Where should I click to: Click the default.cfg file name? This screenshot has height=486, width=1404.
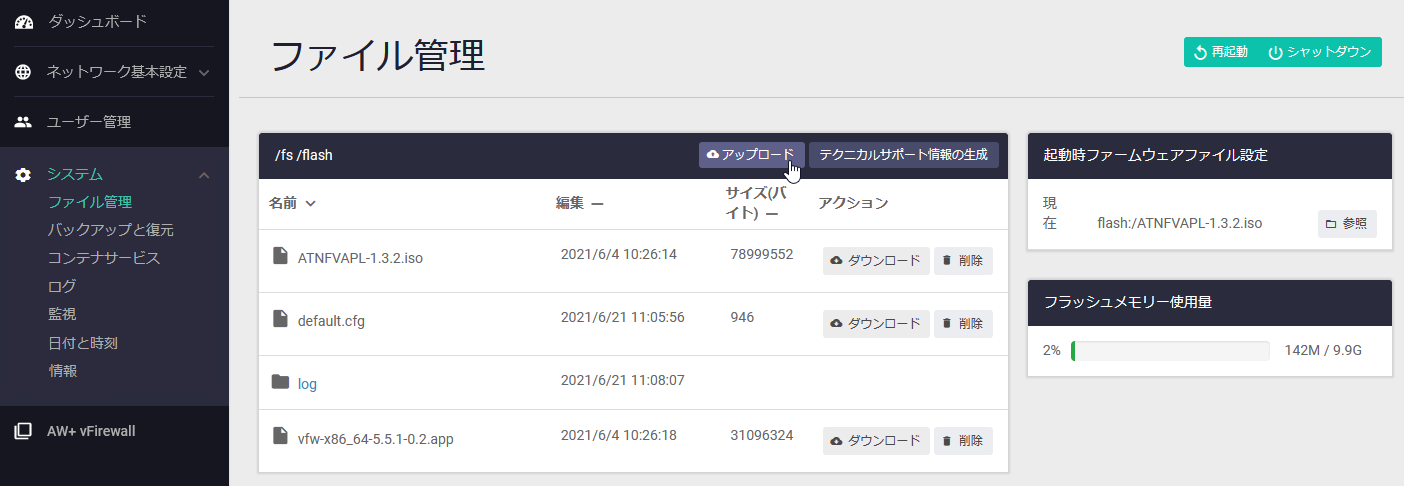click(331, 321)
